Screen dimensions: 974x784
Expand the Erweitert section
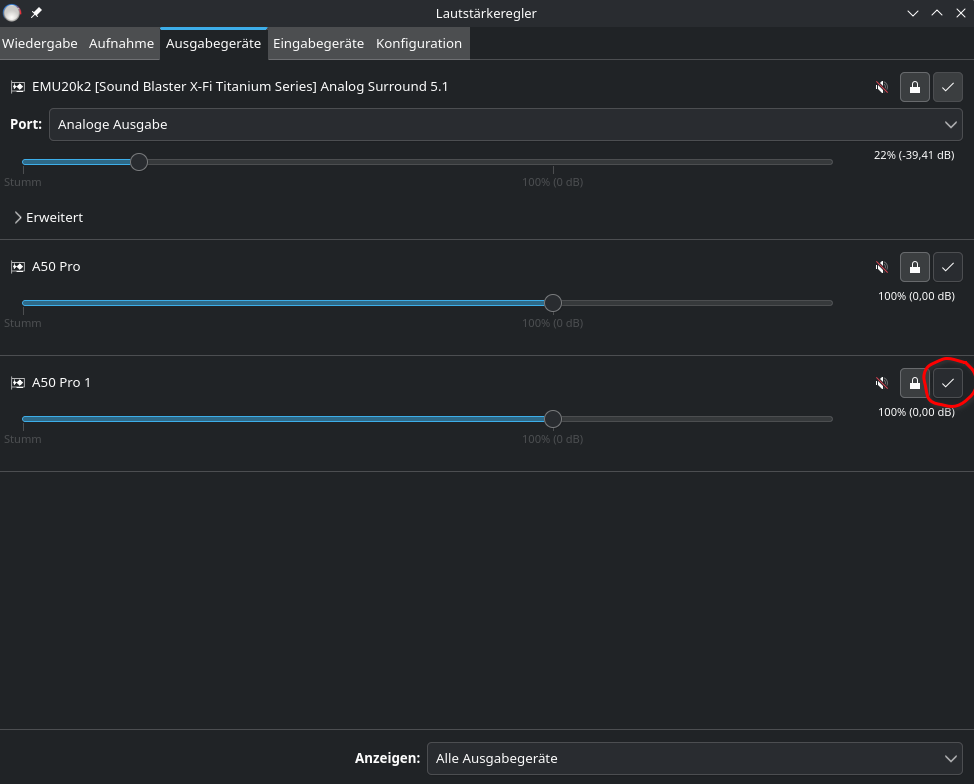pos(48,217)
